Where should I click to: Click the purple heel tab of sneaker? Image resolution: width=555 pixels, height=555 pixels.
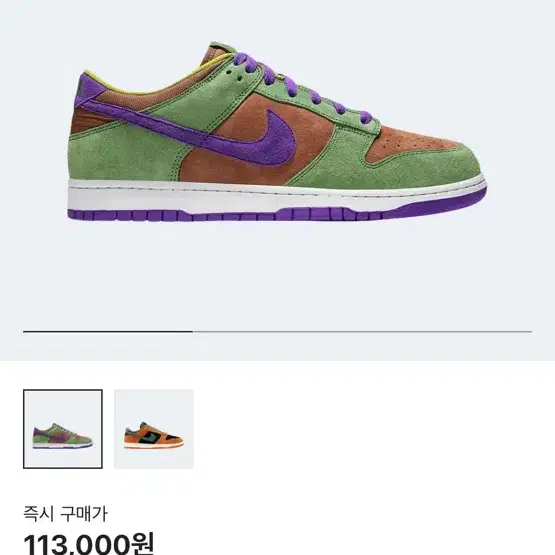point(86,88)
